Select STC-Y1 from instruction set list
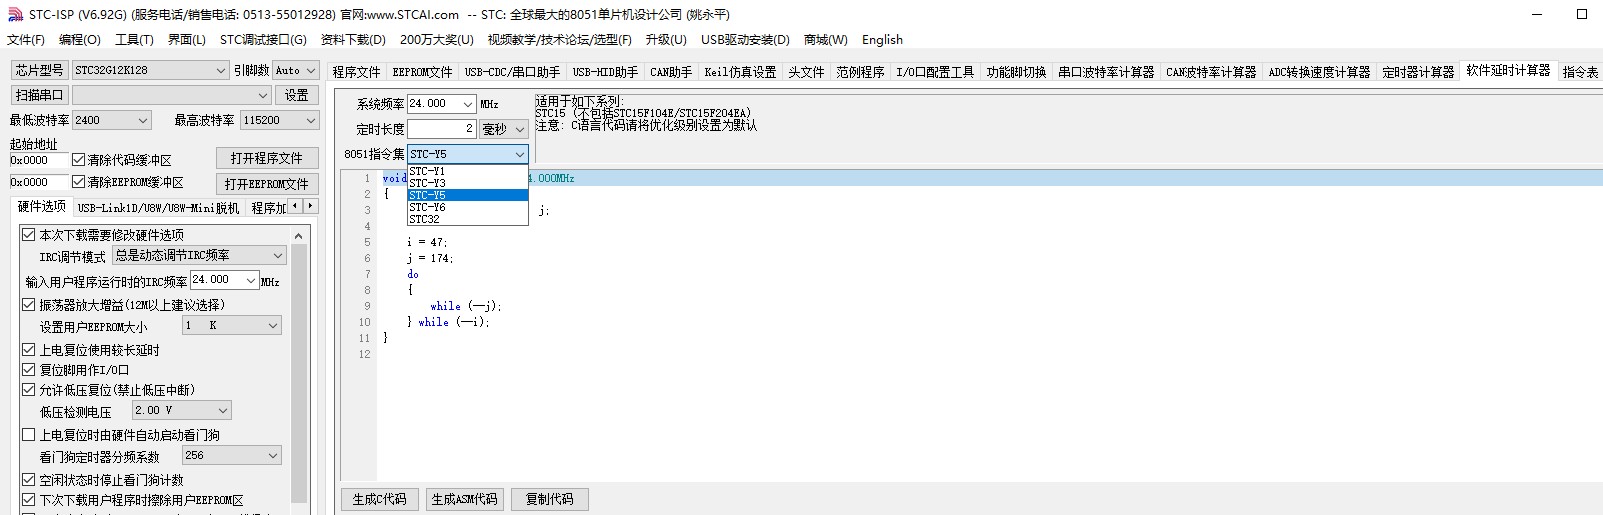Image resolution: width=1603 pixels, height=515 pixels. point(467,171)
